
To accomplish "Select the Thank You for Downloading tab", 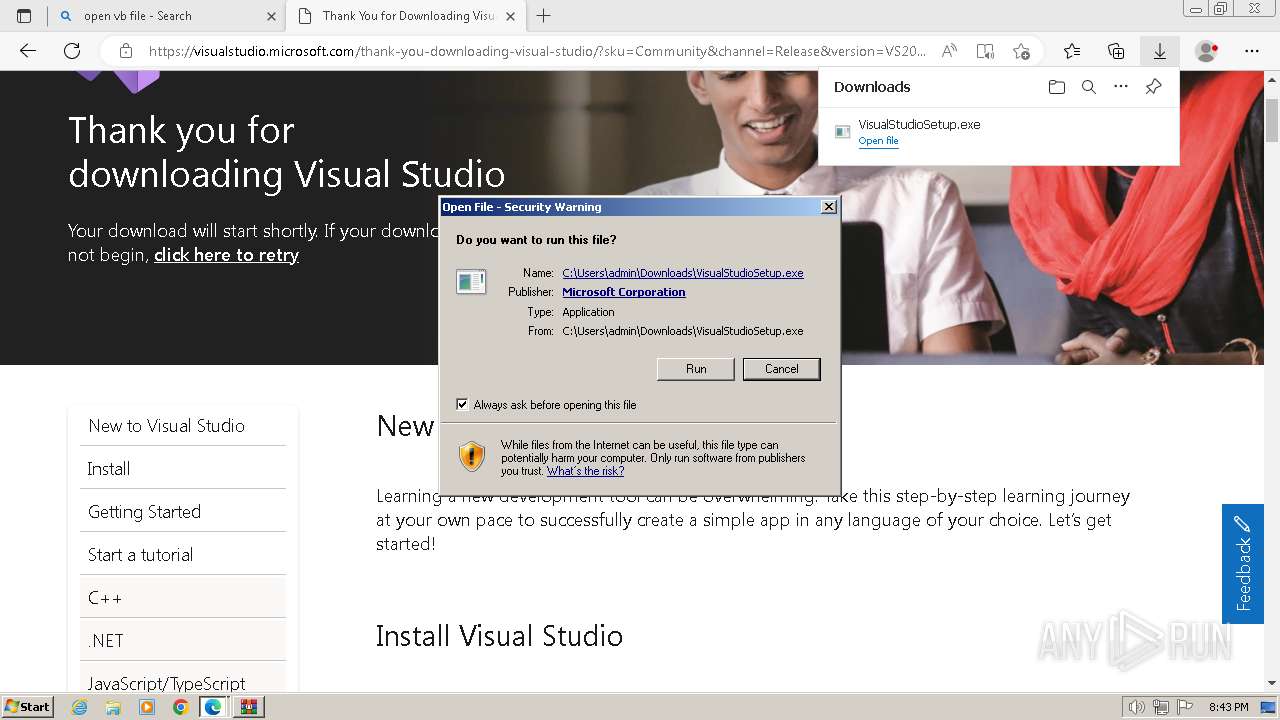I will [405, 16].
